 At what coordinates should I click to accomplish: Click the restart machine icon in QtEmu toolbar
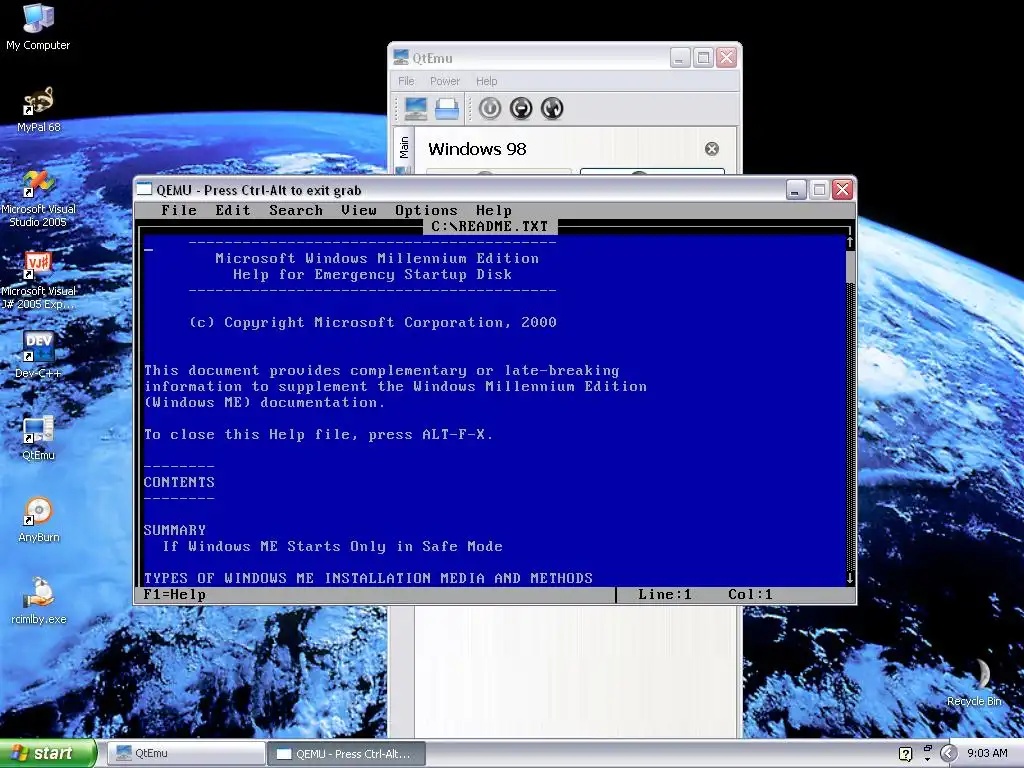coord(552,108)
